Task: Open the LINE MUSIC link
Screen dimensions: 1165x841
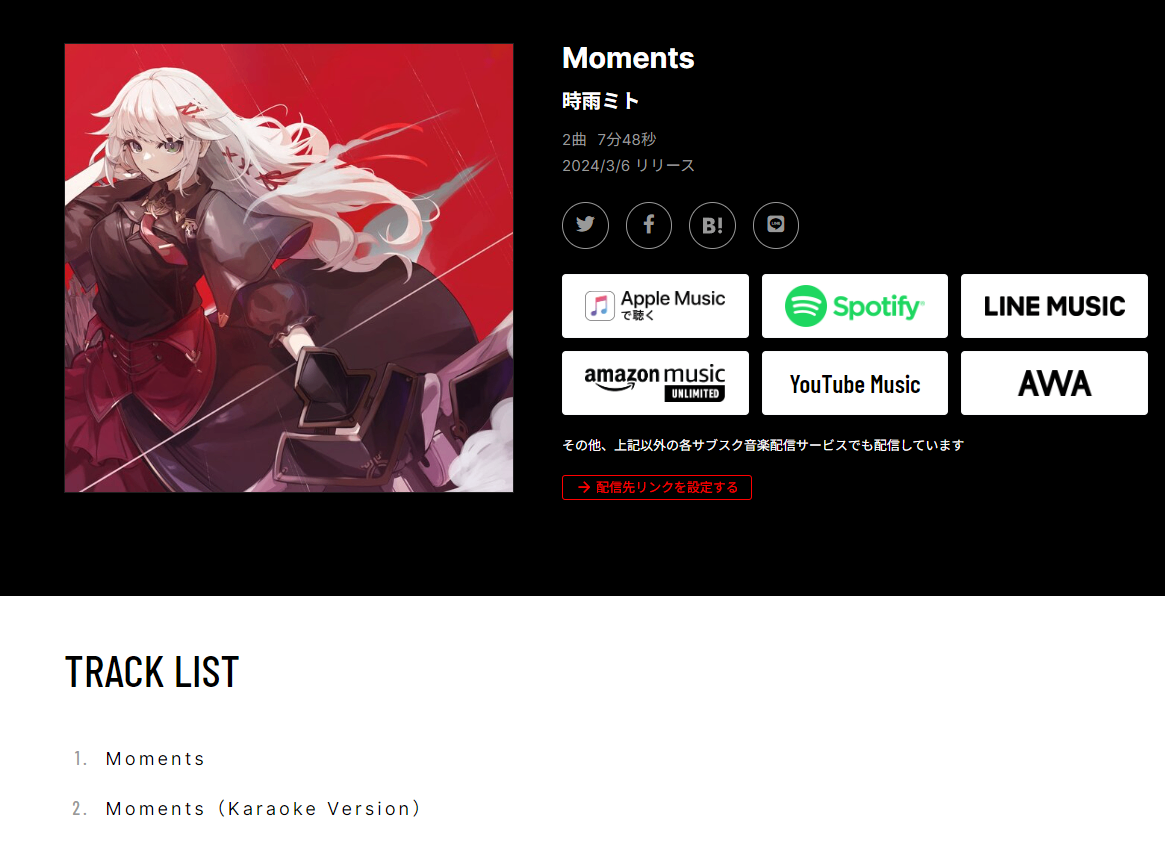Action: 1054,306
